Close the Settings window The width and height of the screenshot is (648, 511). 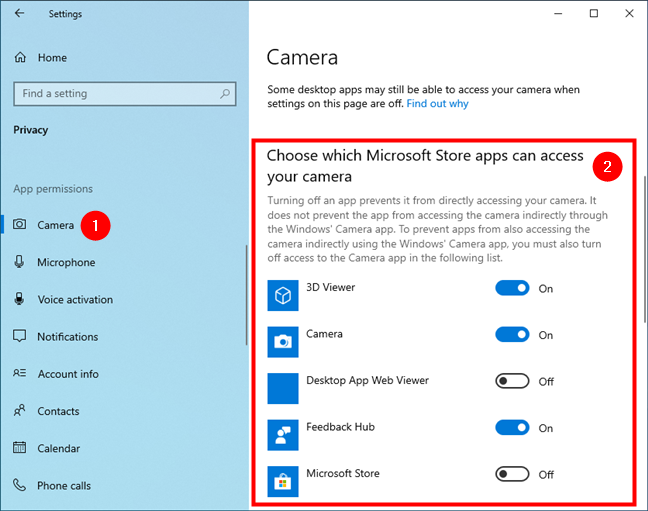[629, 13]
